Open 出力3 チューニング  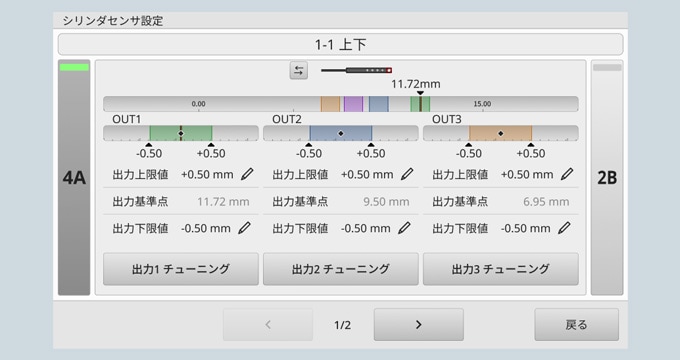[501, 269]
